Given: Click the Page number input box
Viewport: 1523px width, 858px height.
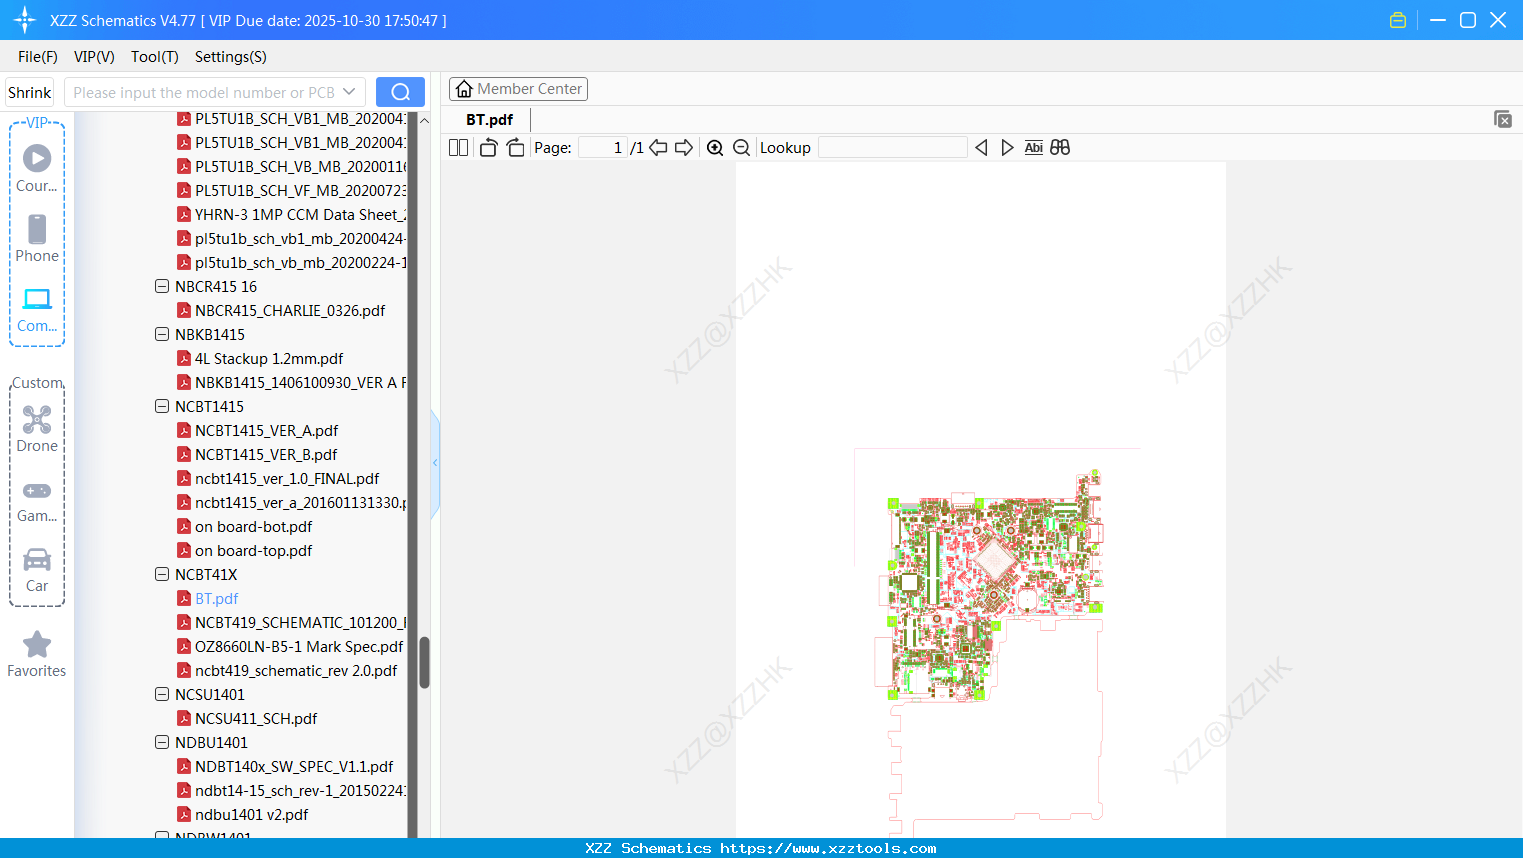Looking at the screenshot, I should (x=602, y=148).
